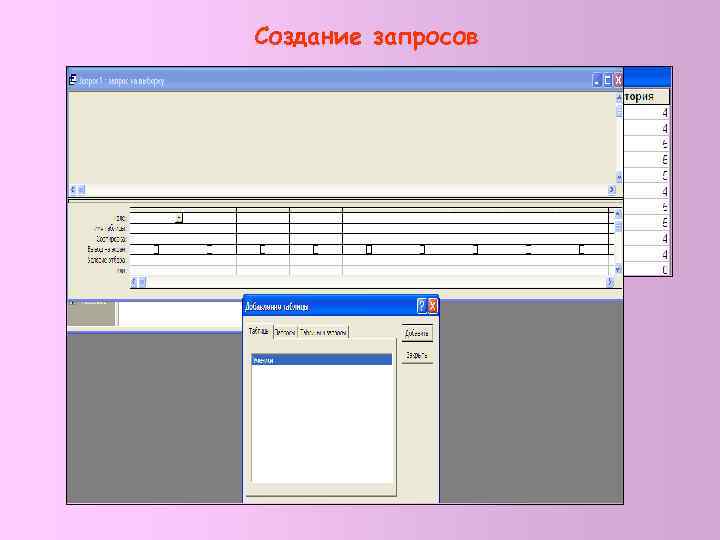Close the Добавление таблицы dialog with X
This screenshot has width=720, height=540.
click(432, 306)
